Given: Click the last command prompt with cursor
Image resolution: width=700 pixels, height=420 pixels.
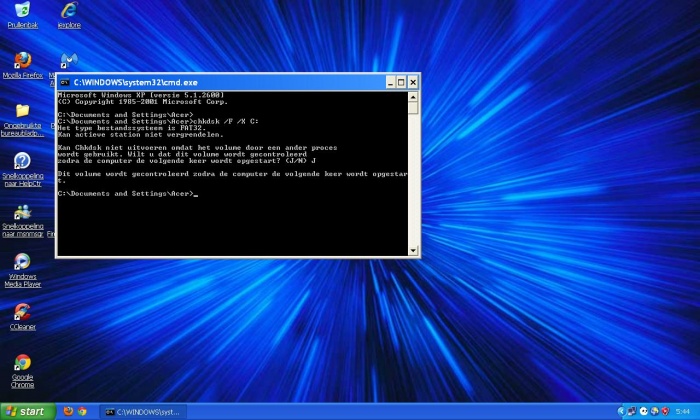Looking at the screenshot, I should [128, 194].
